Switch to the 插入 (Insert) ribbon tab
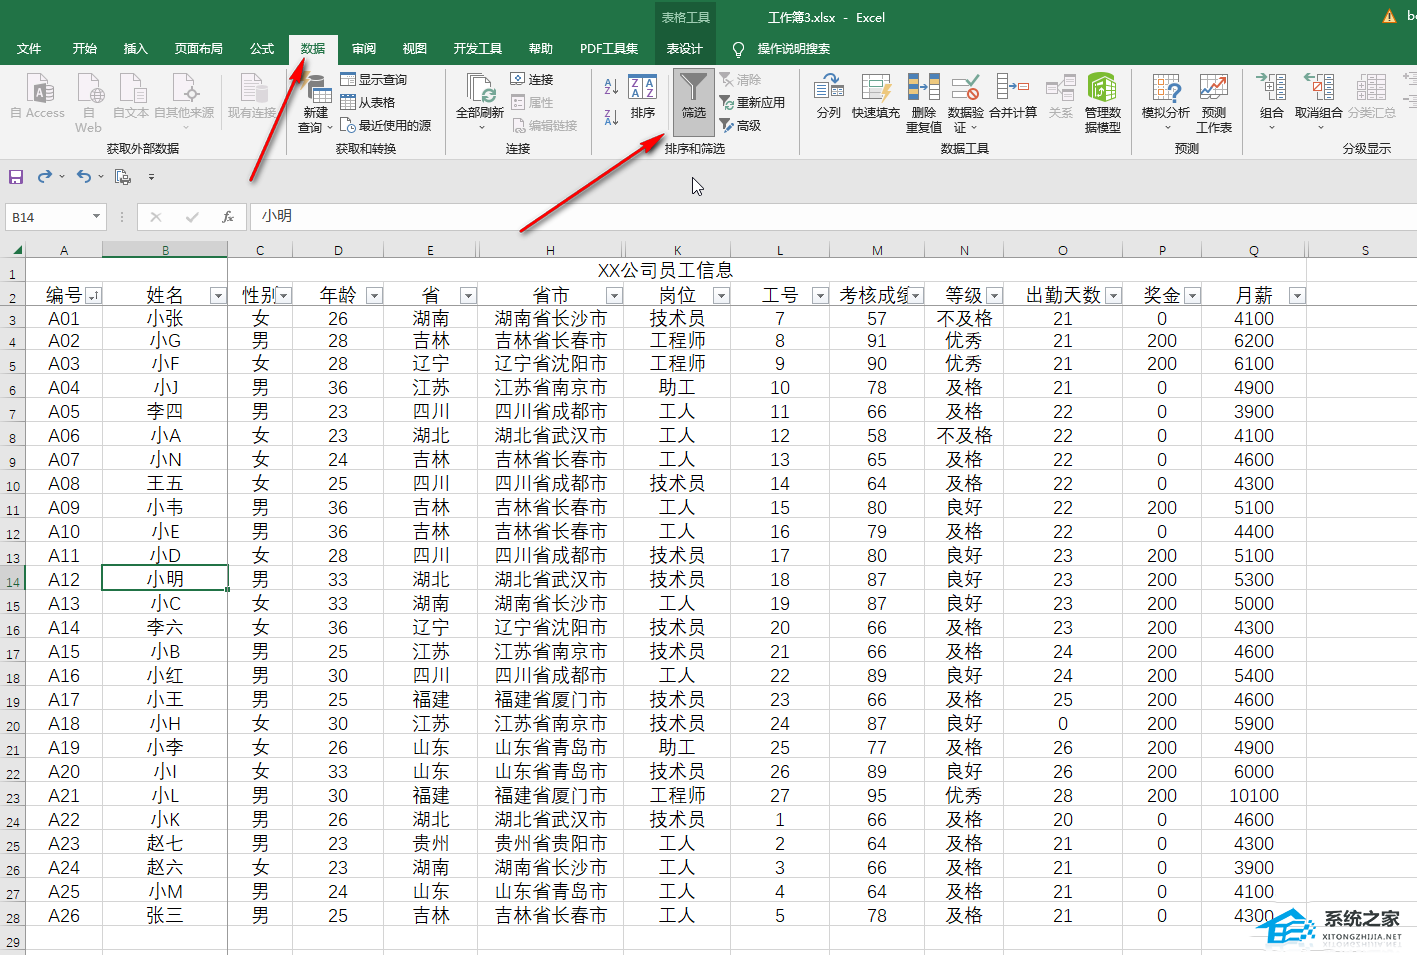Image resolution: width=1417 pixels, height=955 pixels. 135,49
